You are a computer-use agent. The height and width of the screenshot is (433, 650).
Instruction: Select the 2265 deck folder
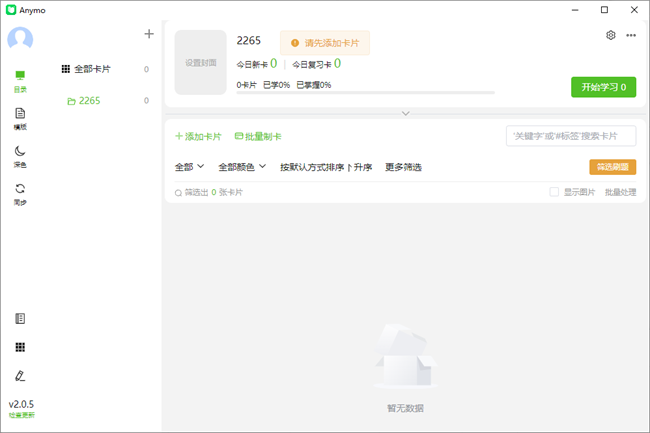coord(89,101)
